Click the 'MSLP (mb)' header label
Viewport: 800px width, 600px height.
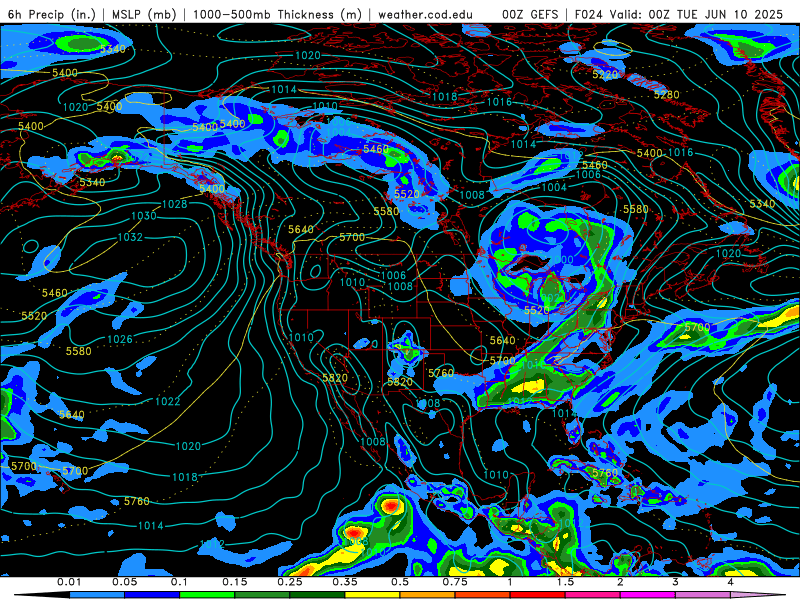[x=144, y=14]
